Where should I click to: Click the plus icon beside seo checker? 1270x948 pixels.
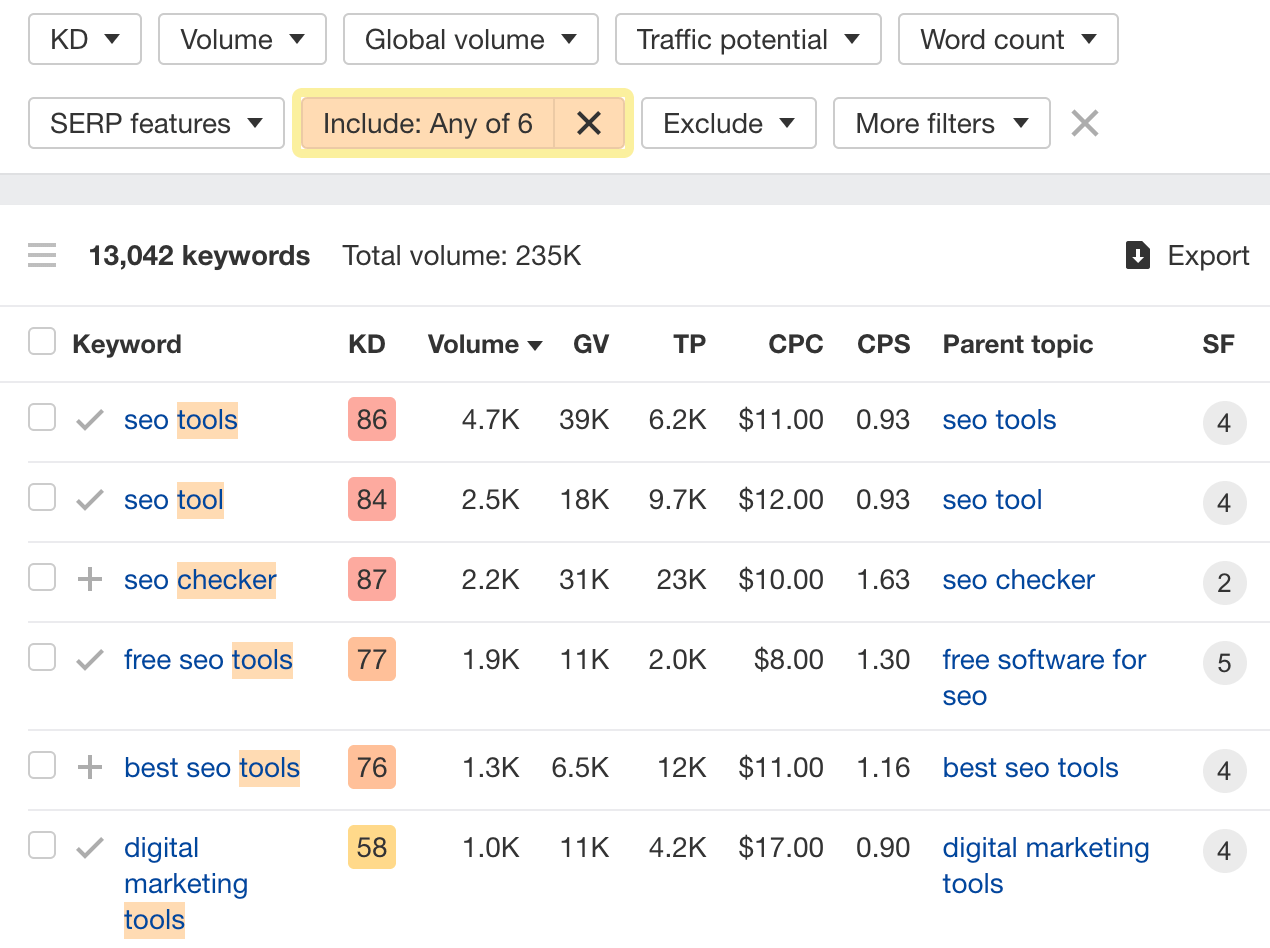click(89, 577)
